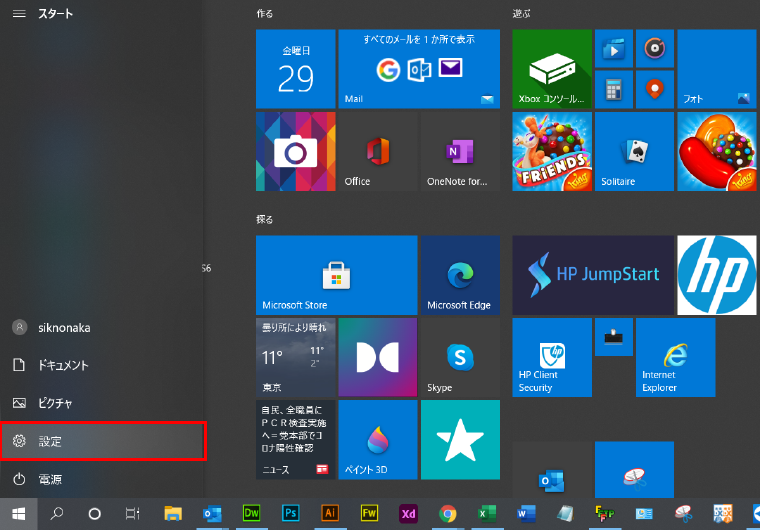The width and height of the screenshot is (760, 530).
Task: Open Snipping Tool from the taskbar
Action: click(x=683, y=514)
